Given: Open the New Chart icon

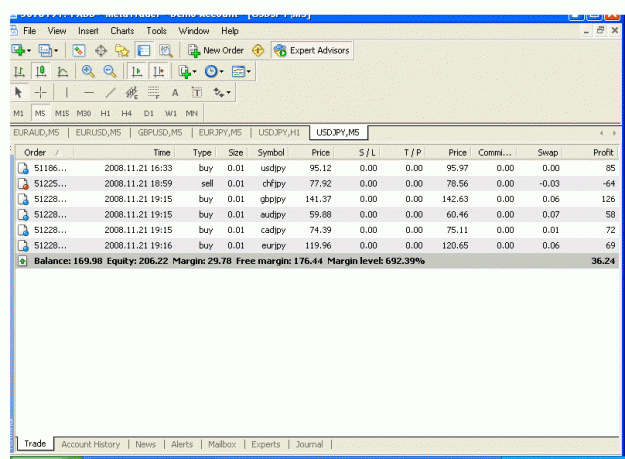Looking at the screenshot, I should click(18, 51).
